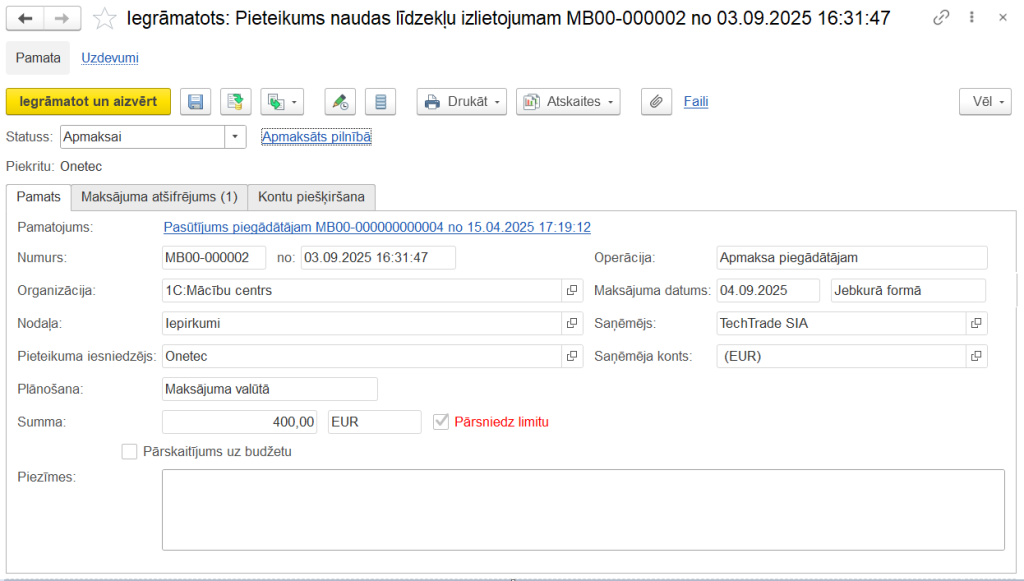Open the Drukāt print menu

pos(461,101)
